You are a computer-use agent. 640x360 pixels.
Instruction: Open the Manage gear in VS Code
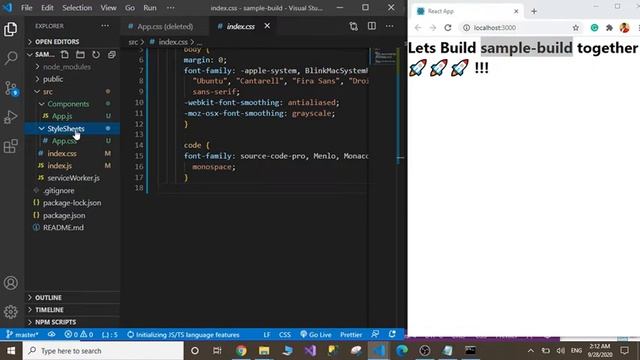(x=11, y=312)
